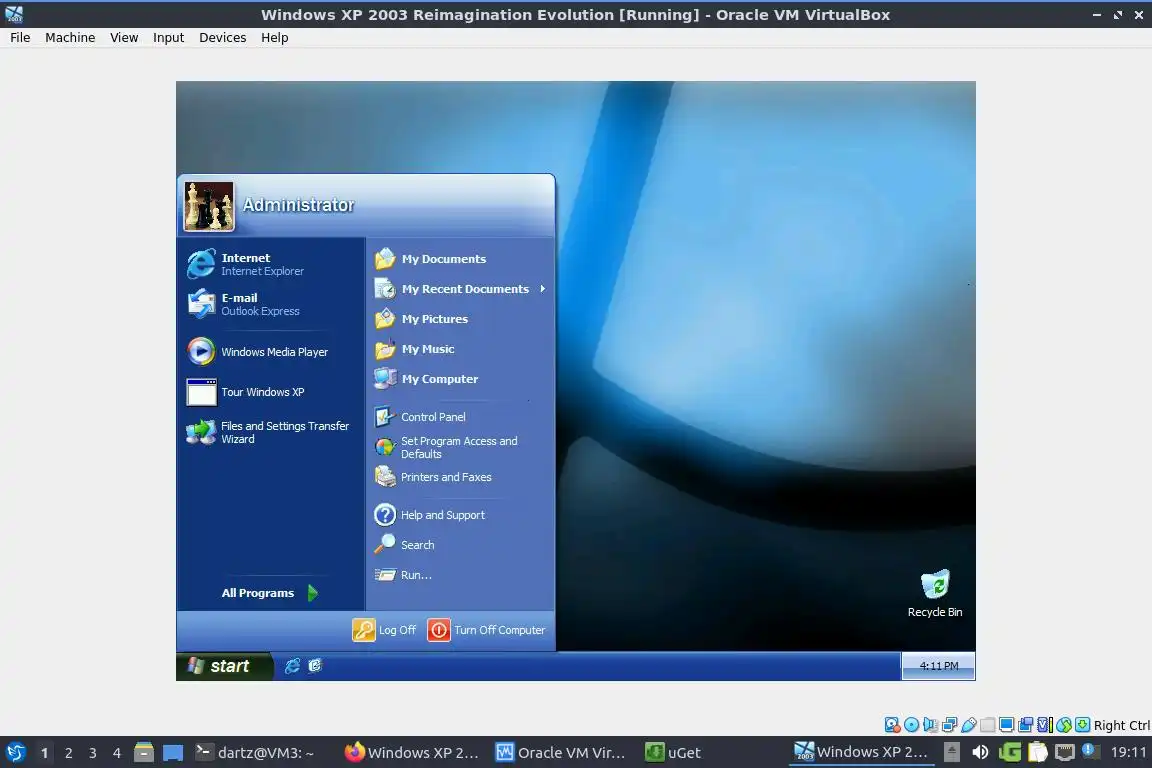Click removable media eject tray icon
The height and width of the screenshot is (768, 1152).
click(x=951, y=752)
